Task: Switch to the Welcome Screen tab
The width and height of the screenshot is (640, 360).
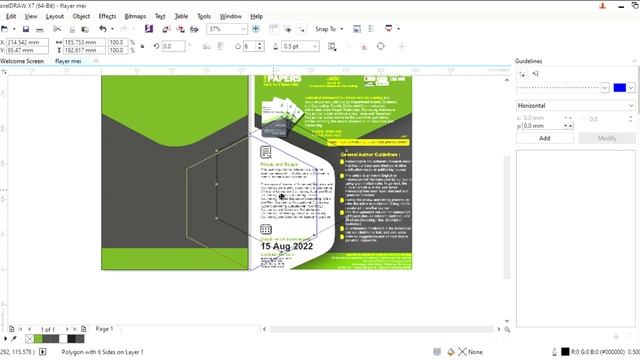Action: (x=22, y=61)
